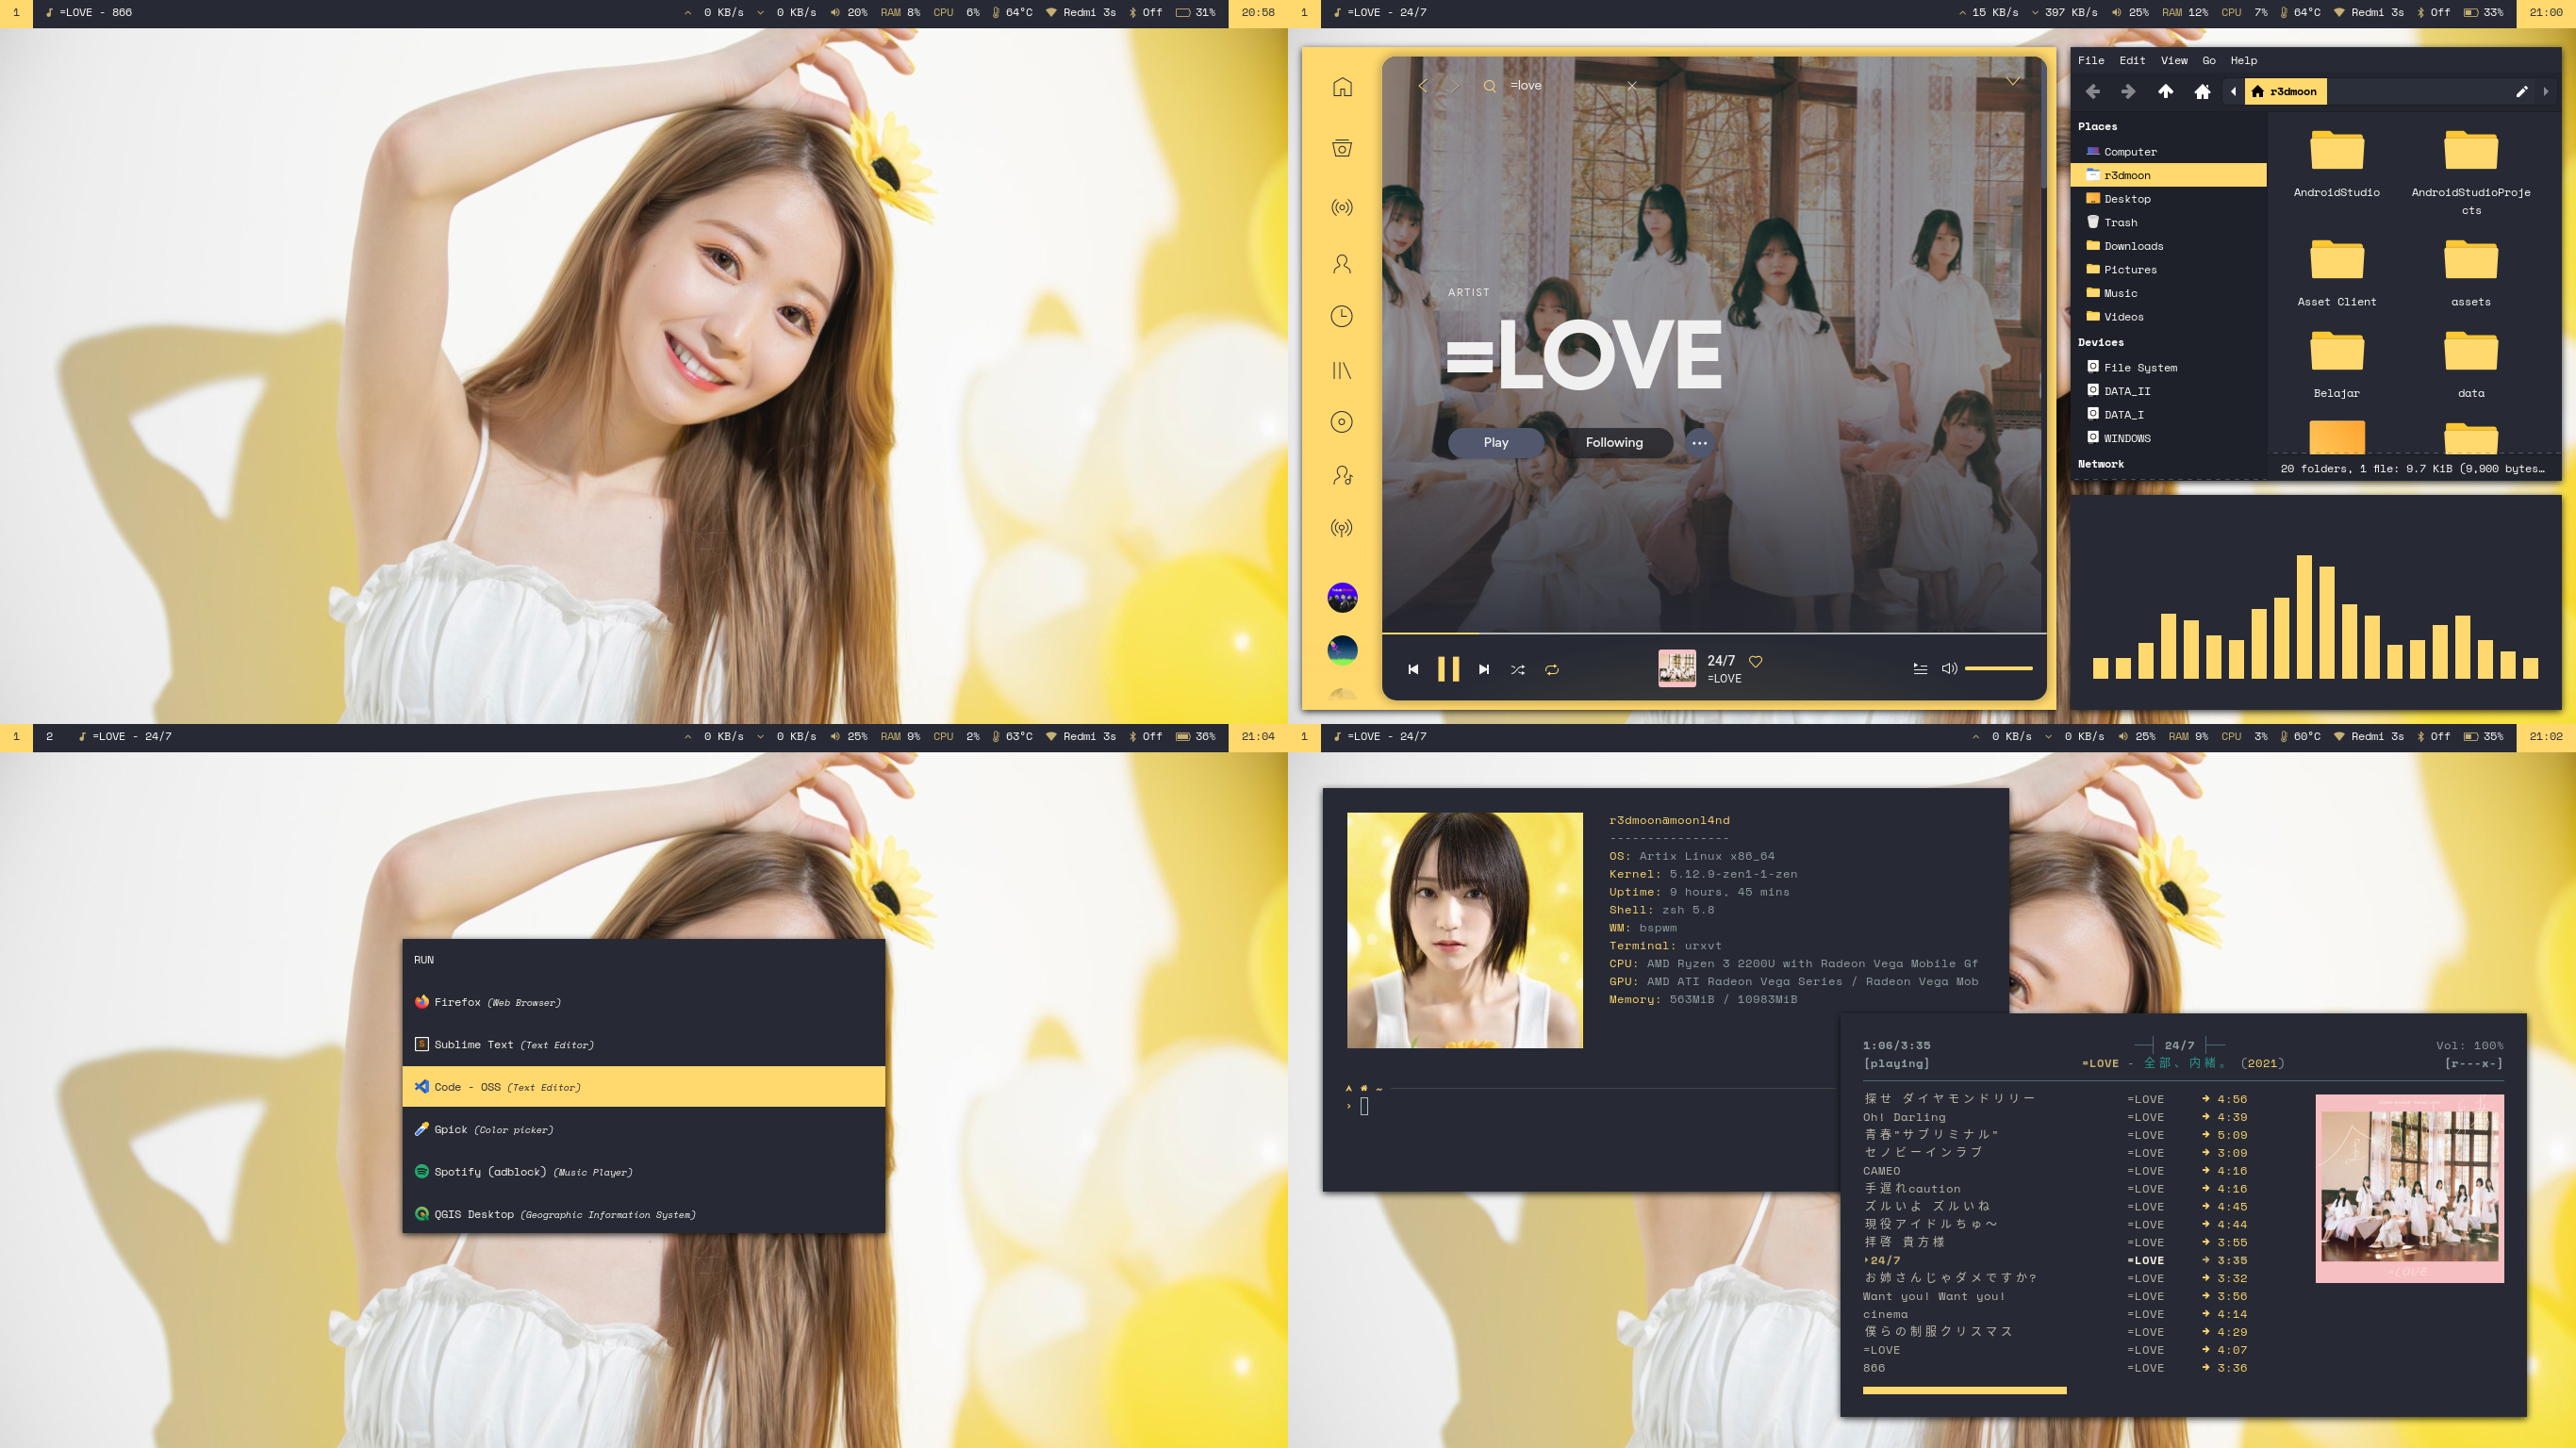Open the AndroidStudio folder
Screen dimensions: 2576x1448
(x=2336, y=163)
